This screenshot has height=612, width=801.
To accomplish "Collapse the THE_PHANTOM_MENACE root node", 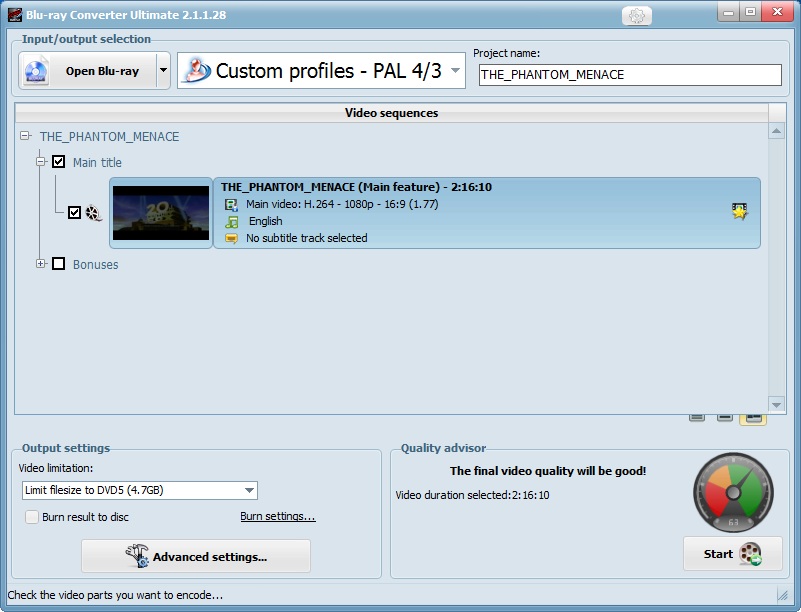I will point(25,136).
